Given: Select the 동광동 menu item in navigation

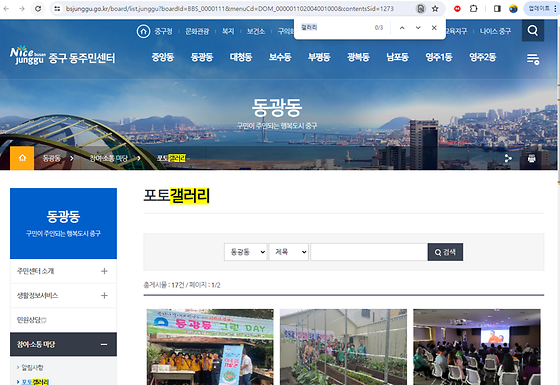Looking at the screenshot, I should point(202,57).
